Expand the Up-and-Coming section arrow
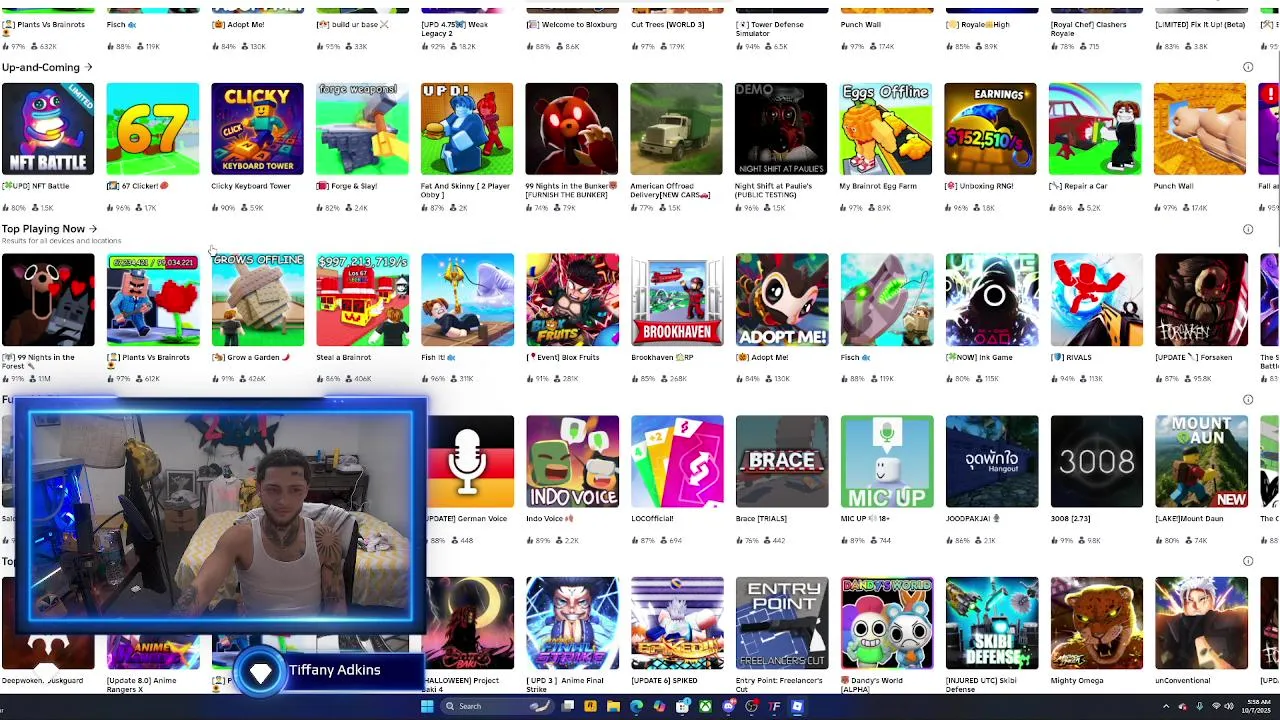 (88, 68)
